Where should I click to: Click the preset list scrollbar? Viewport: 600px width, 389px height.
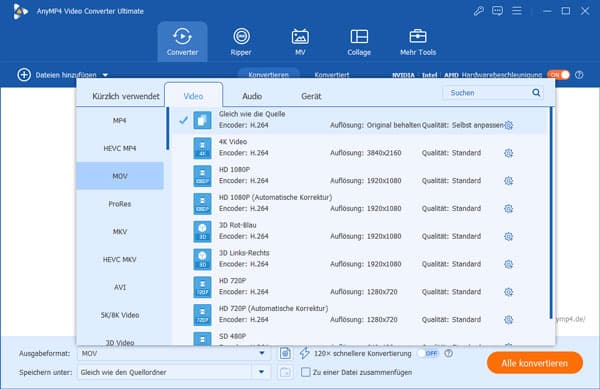pos(551,213)
